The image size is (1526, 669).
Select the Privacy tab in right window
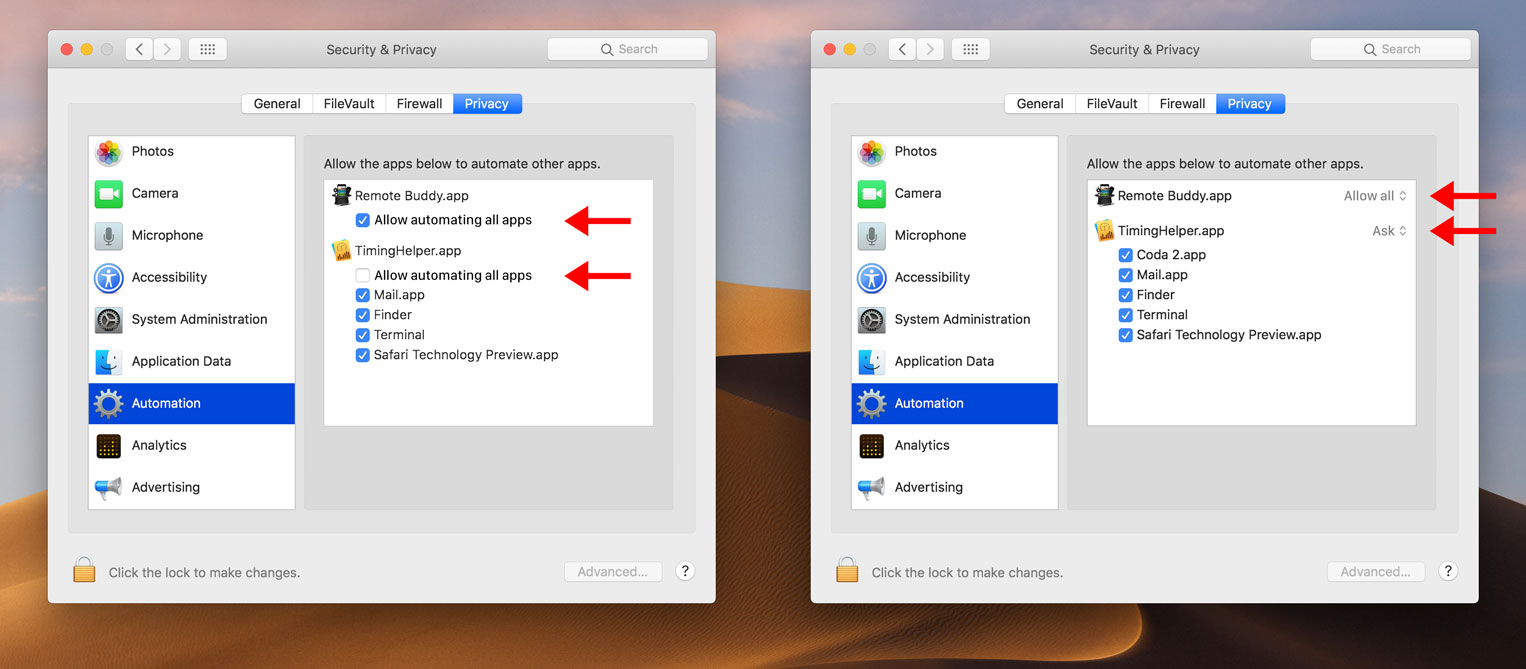[1250, 104]
